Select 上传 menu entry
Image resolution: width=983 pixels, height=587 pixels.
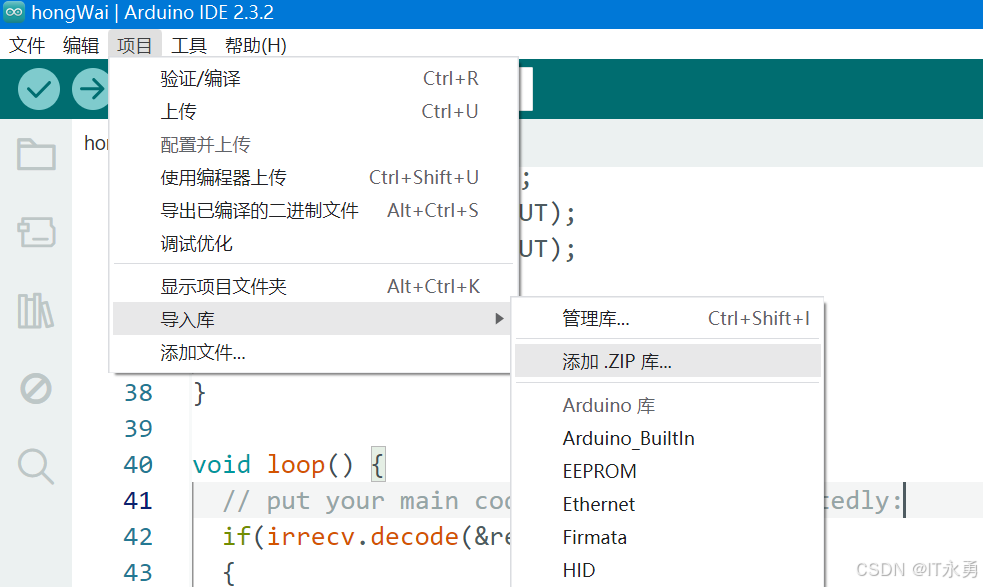point(313,112)
